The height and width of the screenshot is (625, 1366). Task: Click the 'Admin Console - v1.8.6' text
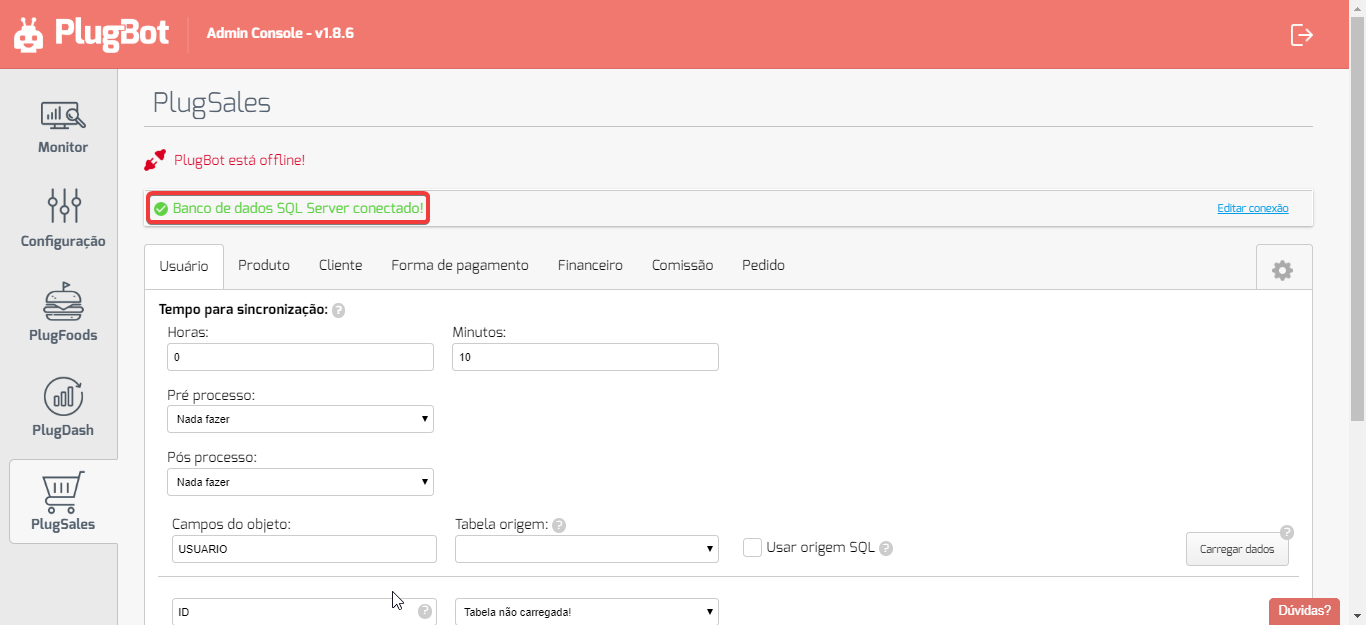tap(280, 33)
